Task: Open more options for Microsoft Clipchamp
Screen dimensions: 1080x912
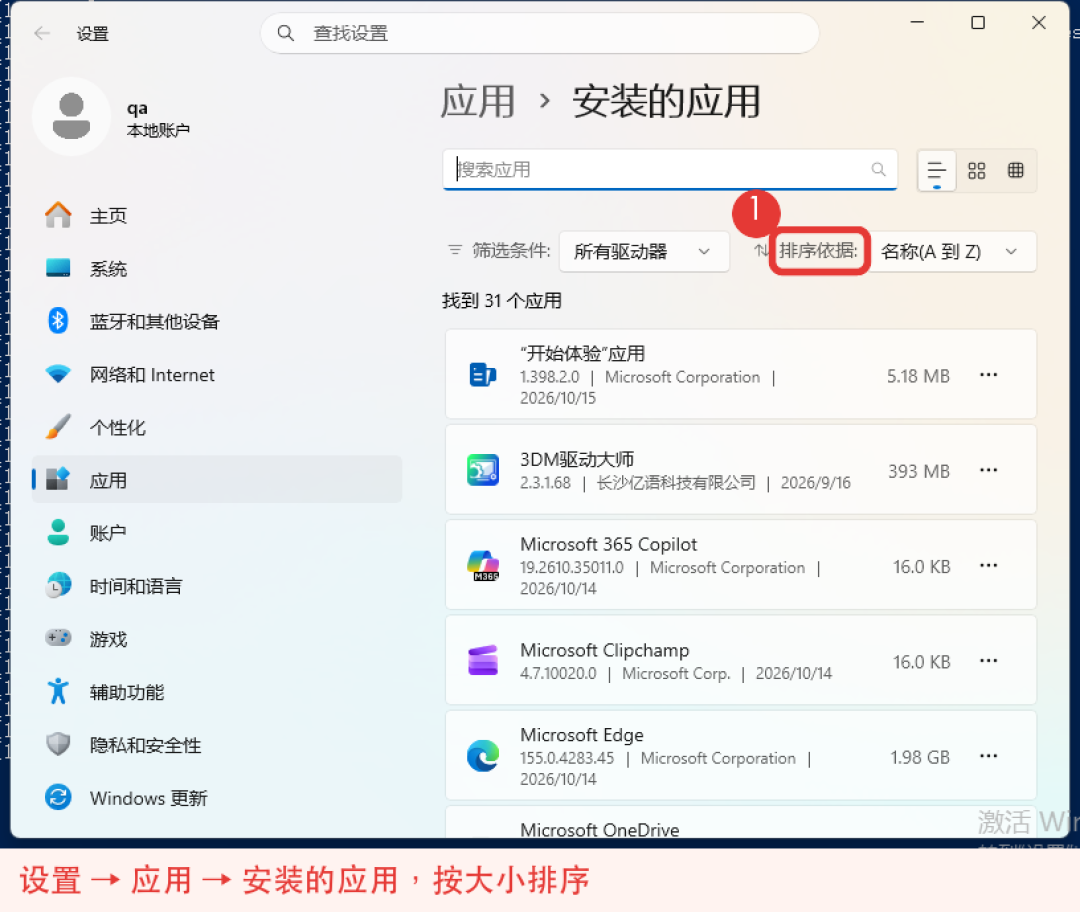Action: (x=988, y=661)
